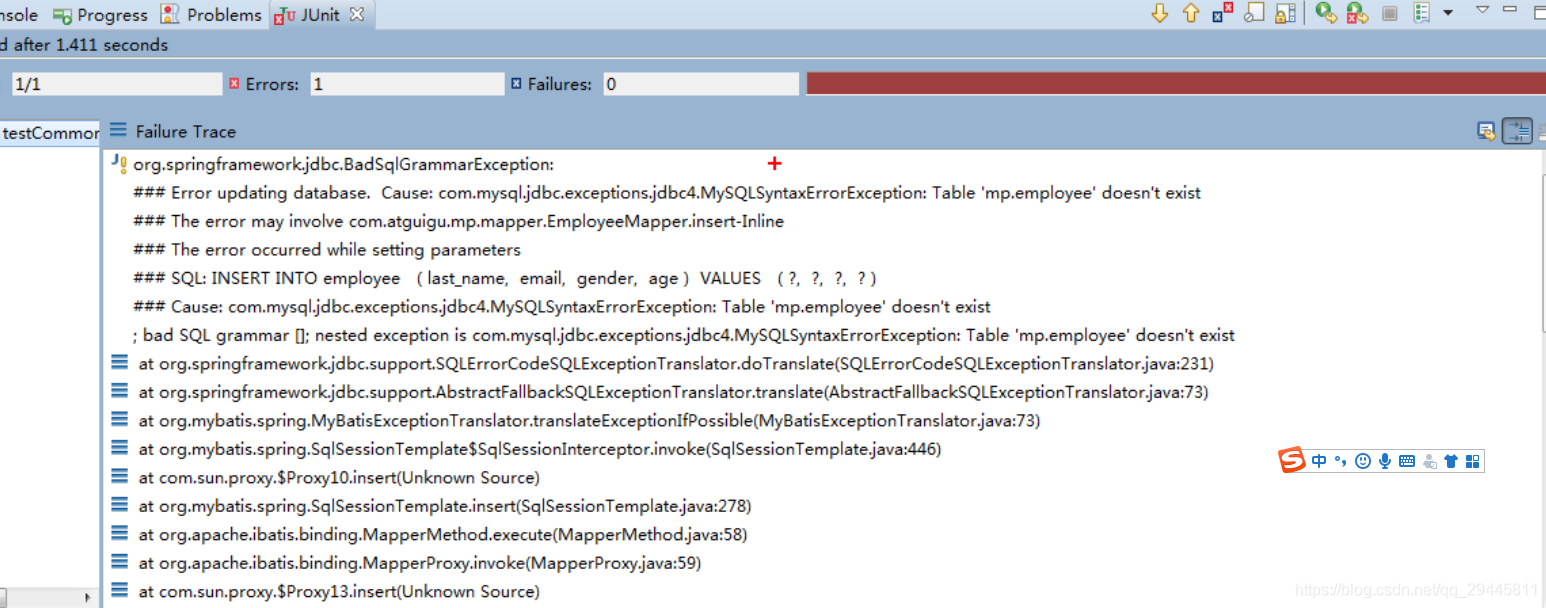1546x608 pixels.
Task: Open Sogou skin shirt icon
Action: (x=1451, y=461)
